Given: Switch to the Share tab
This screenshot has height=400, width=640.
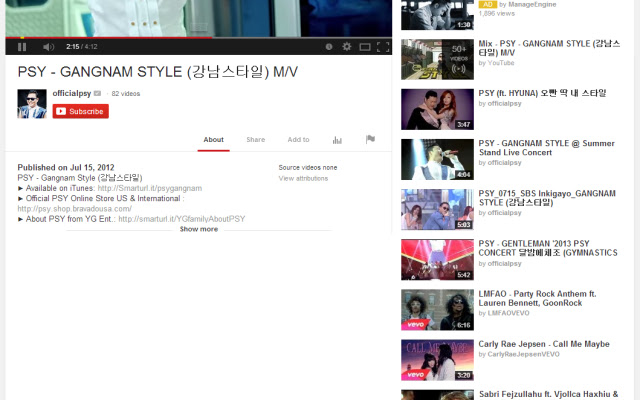Looking at the screenshot, I should click(x=256, y=140).
